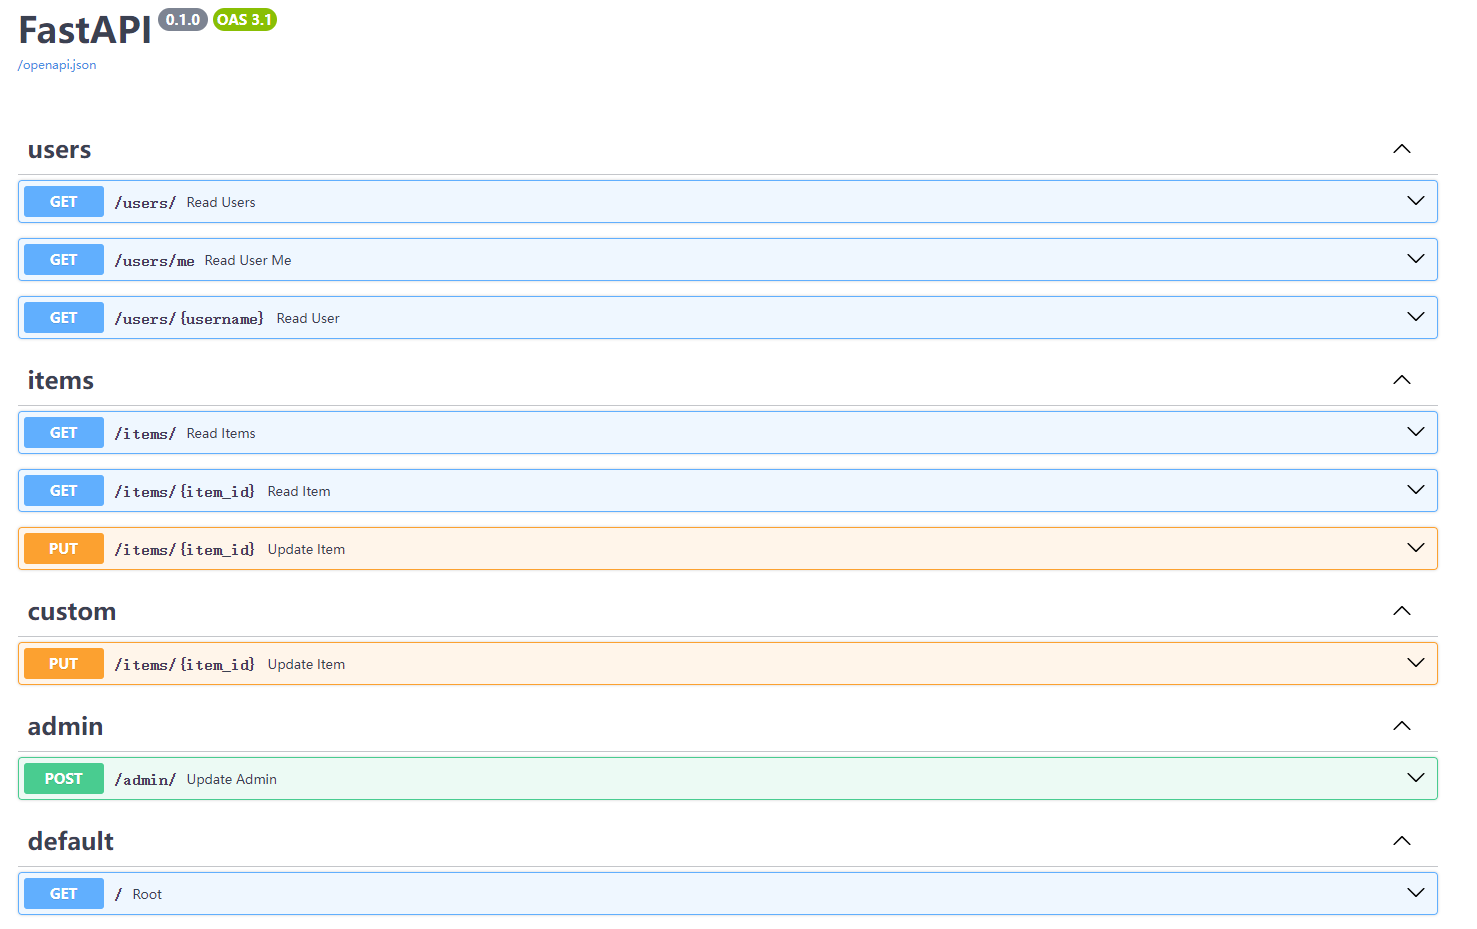1477x929 pixels.
Task: Click the /users/{username} path text
Action: coord(189,319)
